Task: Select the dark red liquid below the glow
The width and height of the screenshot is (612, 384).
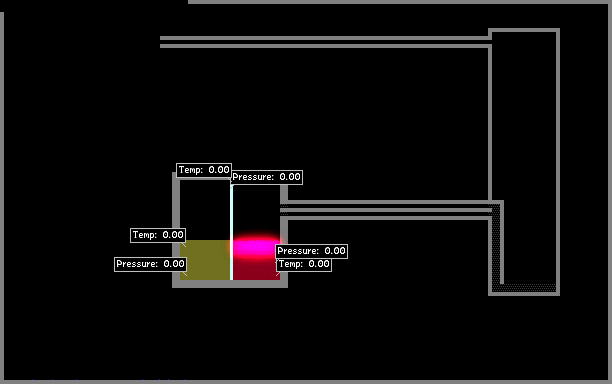Action: point(256,270)
